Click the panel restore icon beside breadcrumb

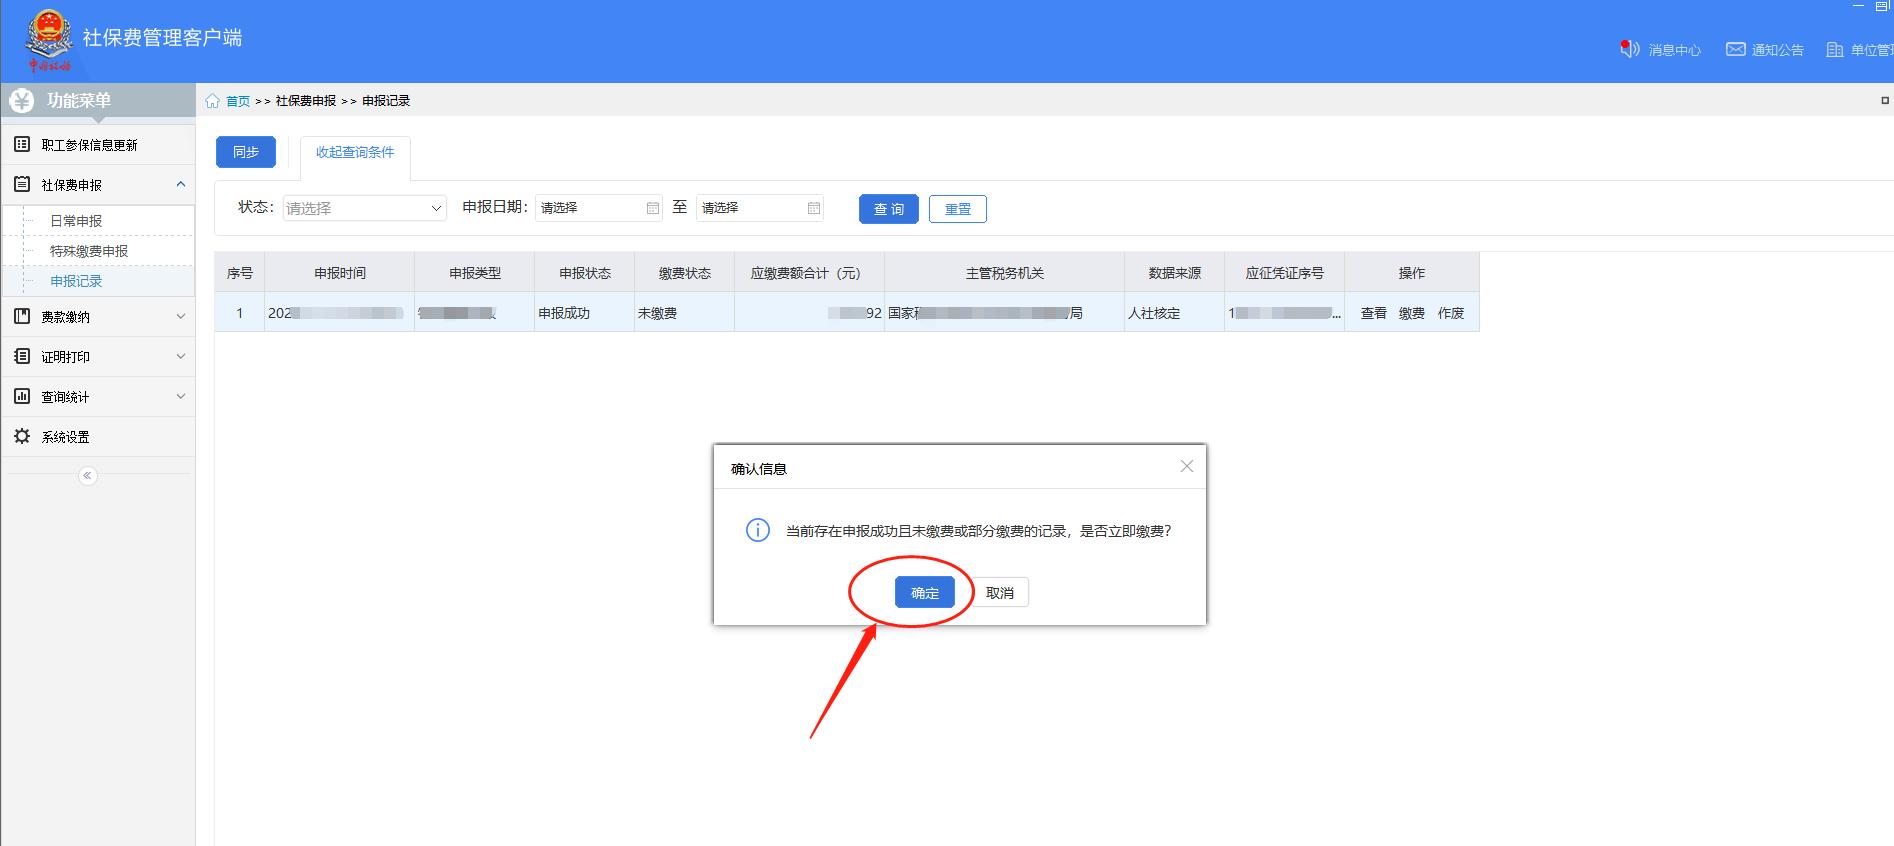click(1885, 100)
